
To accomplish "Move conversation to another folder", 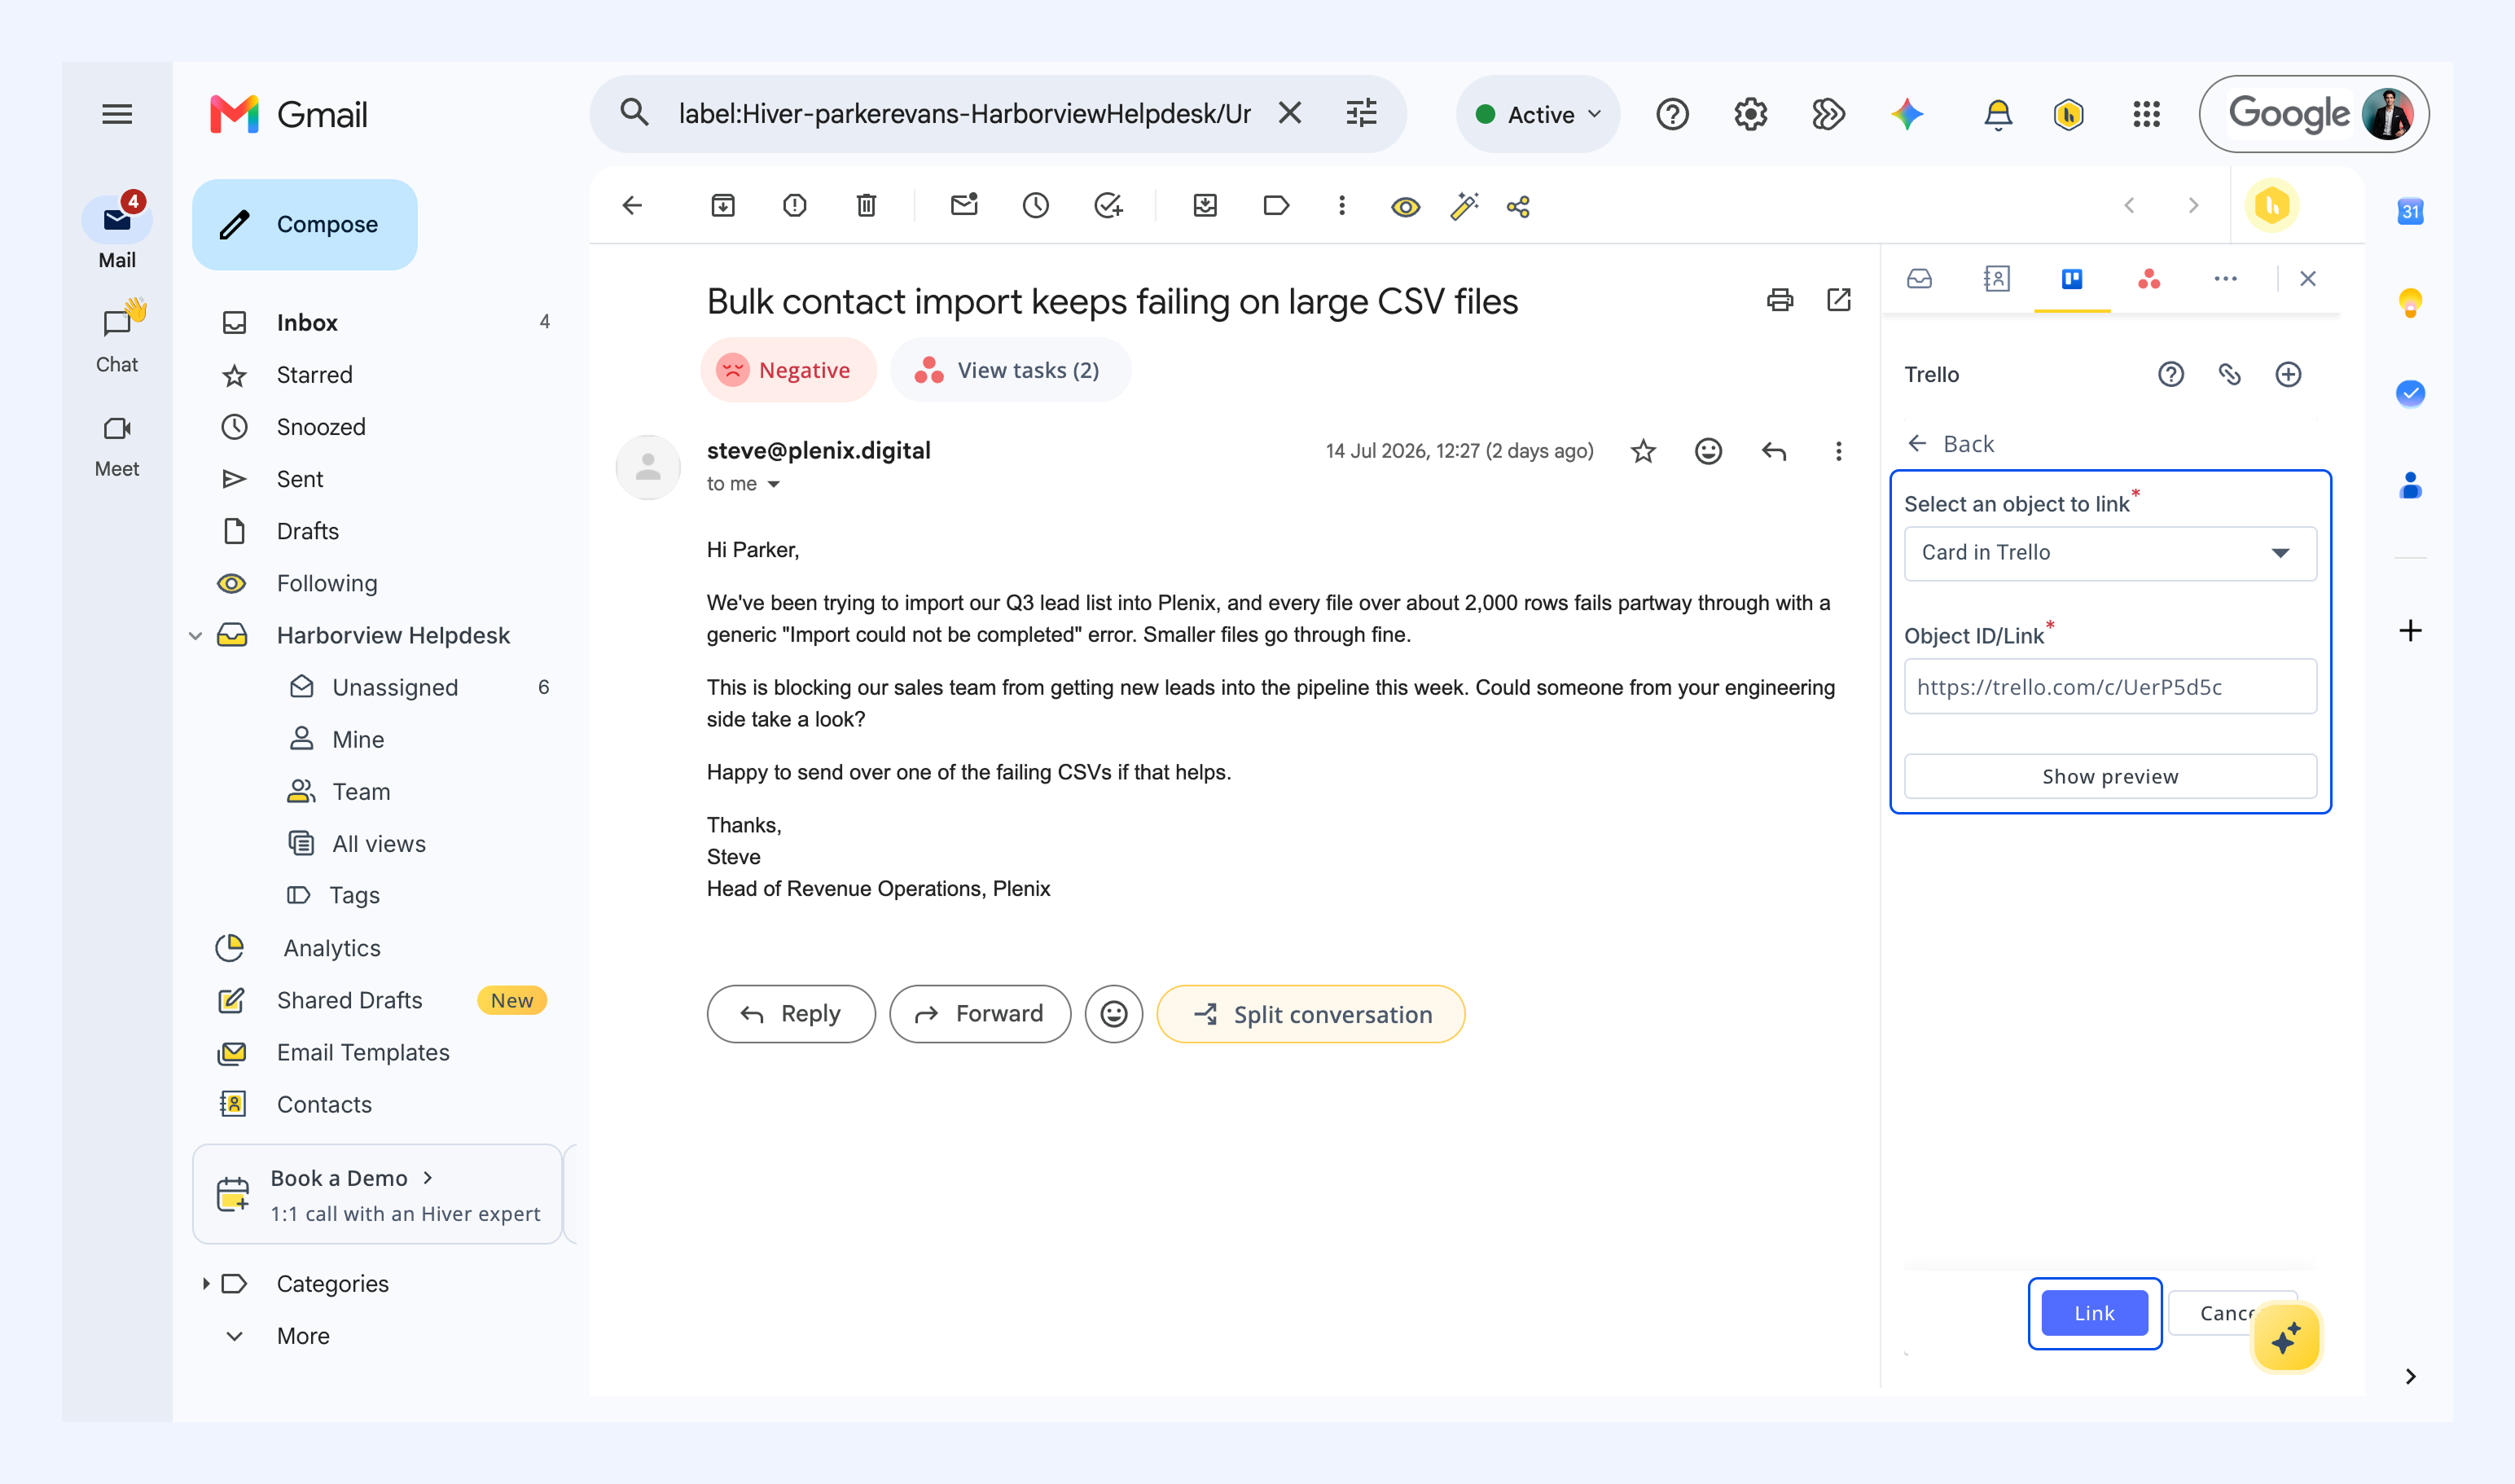I will [x=1205, y=206].
